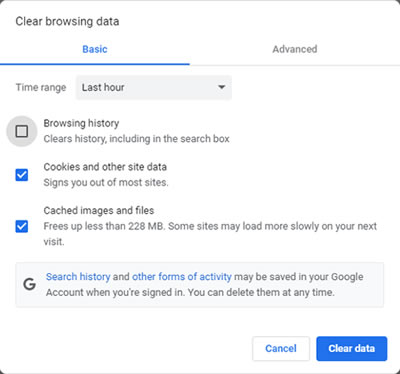Click the Clear data button
Viewport: 400px width, 374px height.
(352, 349)
